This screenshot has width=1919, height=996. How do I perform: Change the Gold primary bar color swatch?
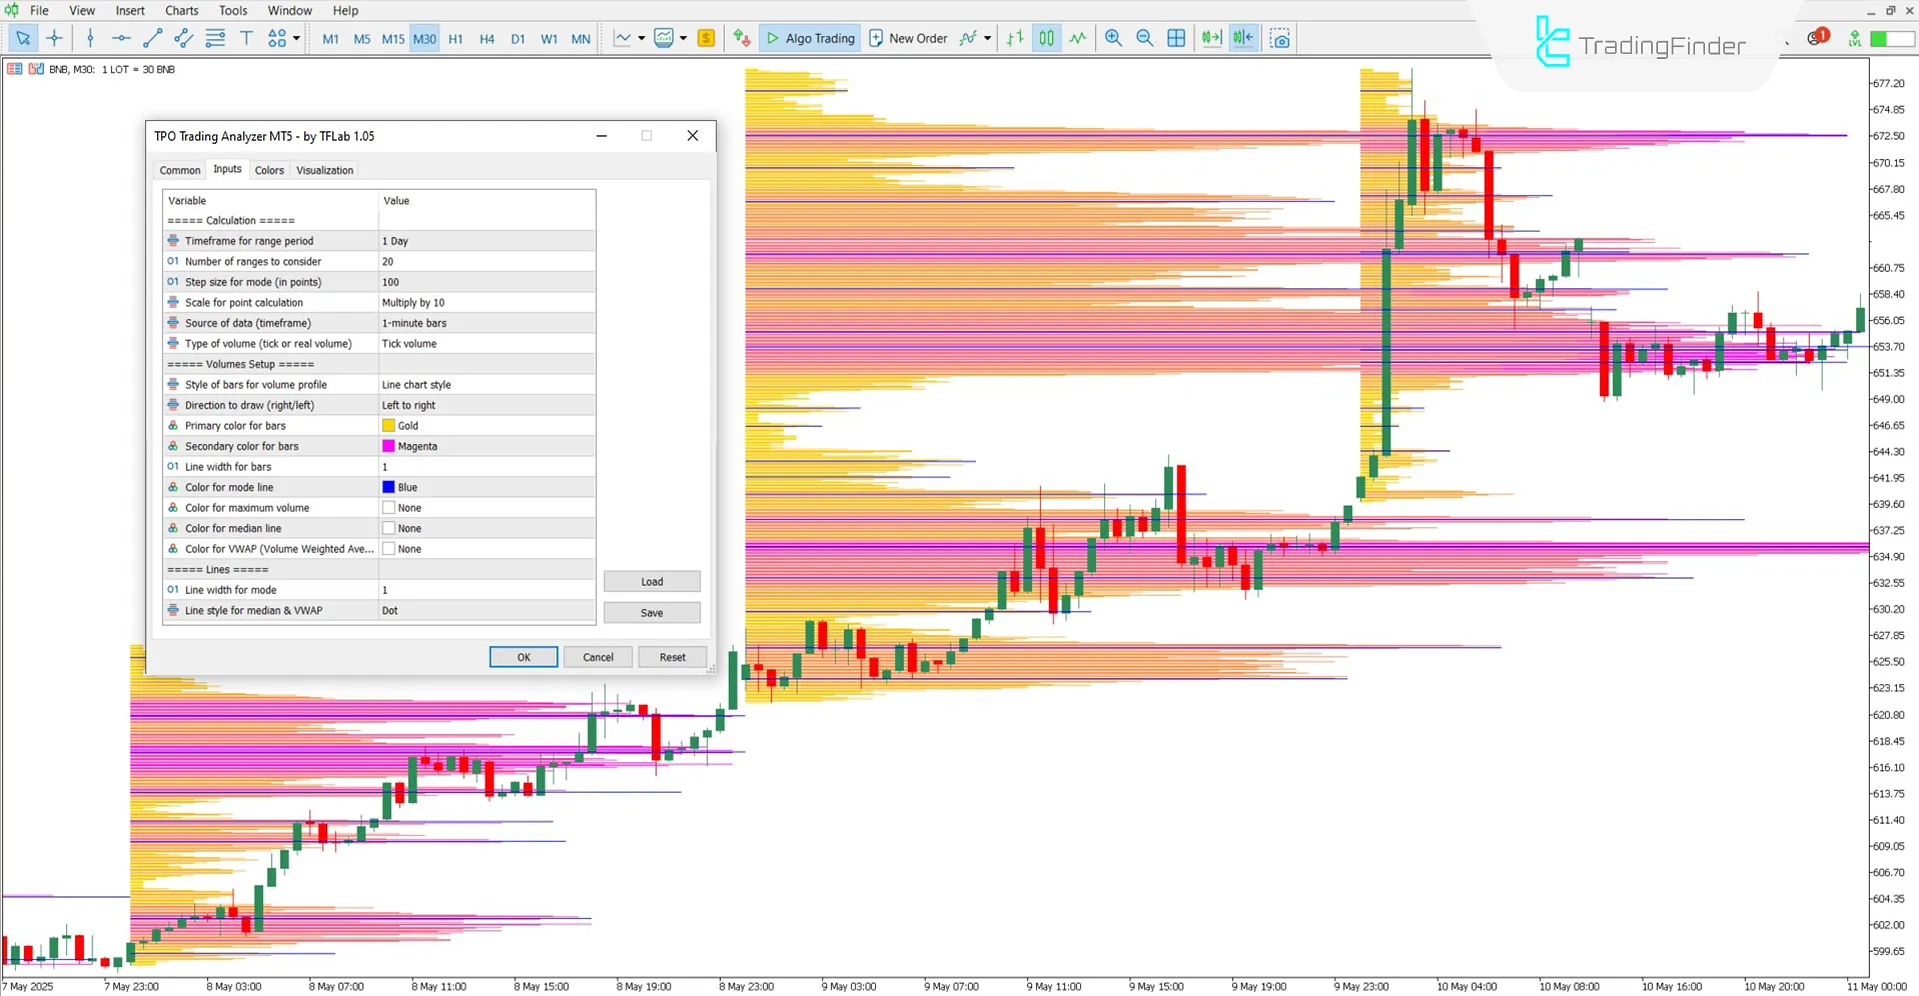pos(389,425)
